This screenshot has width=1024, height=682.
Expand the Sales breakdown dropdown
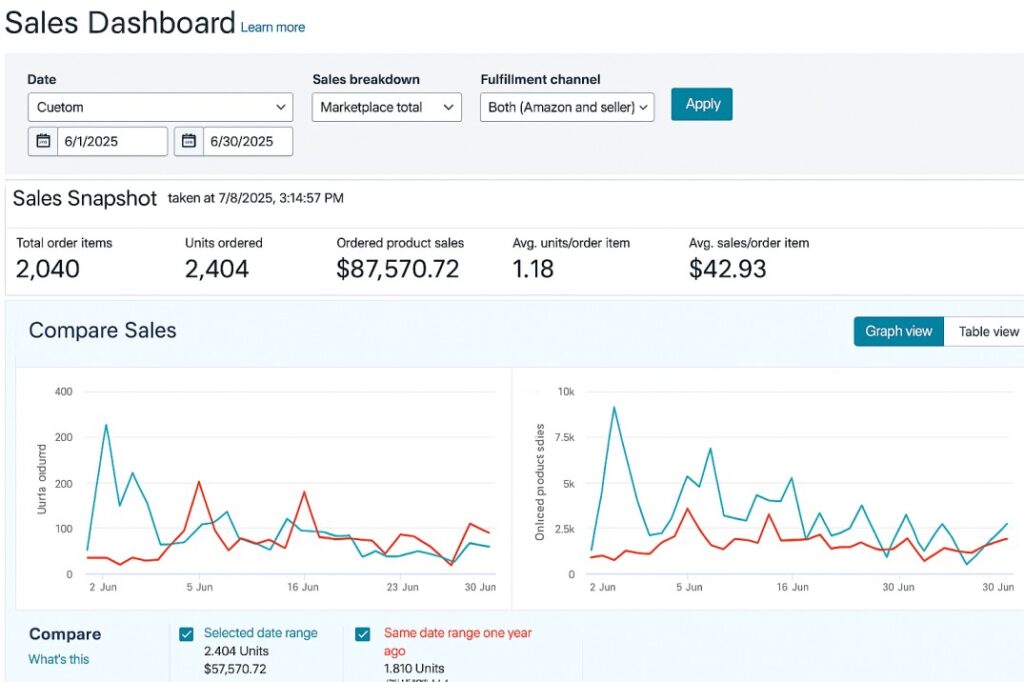[x=386, y=107]
